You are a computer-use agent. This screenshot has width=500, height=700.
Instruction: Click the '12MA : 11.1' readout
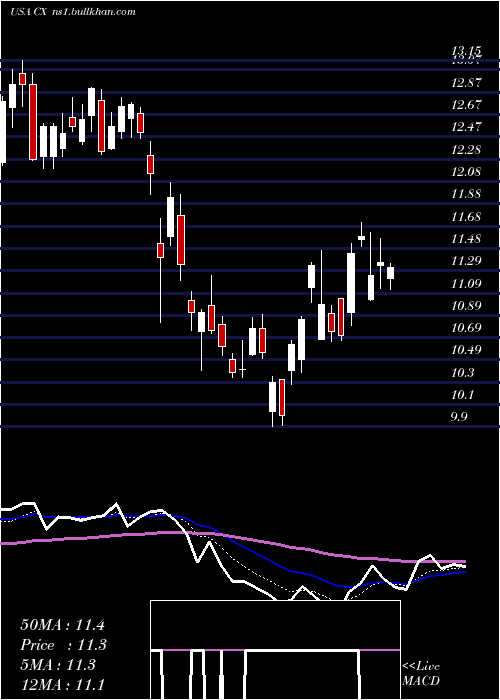[62, 685]
